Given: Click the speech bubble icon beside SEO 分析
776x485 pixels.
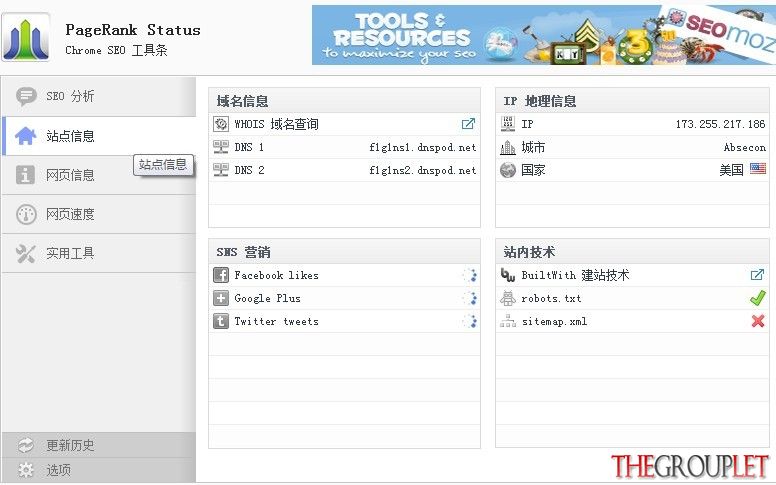Looking at the screenshot, I should tap(26, 97).
